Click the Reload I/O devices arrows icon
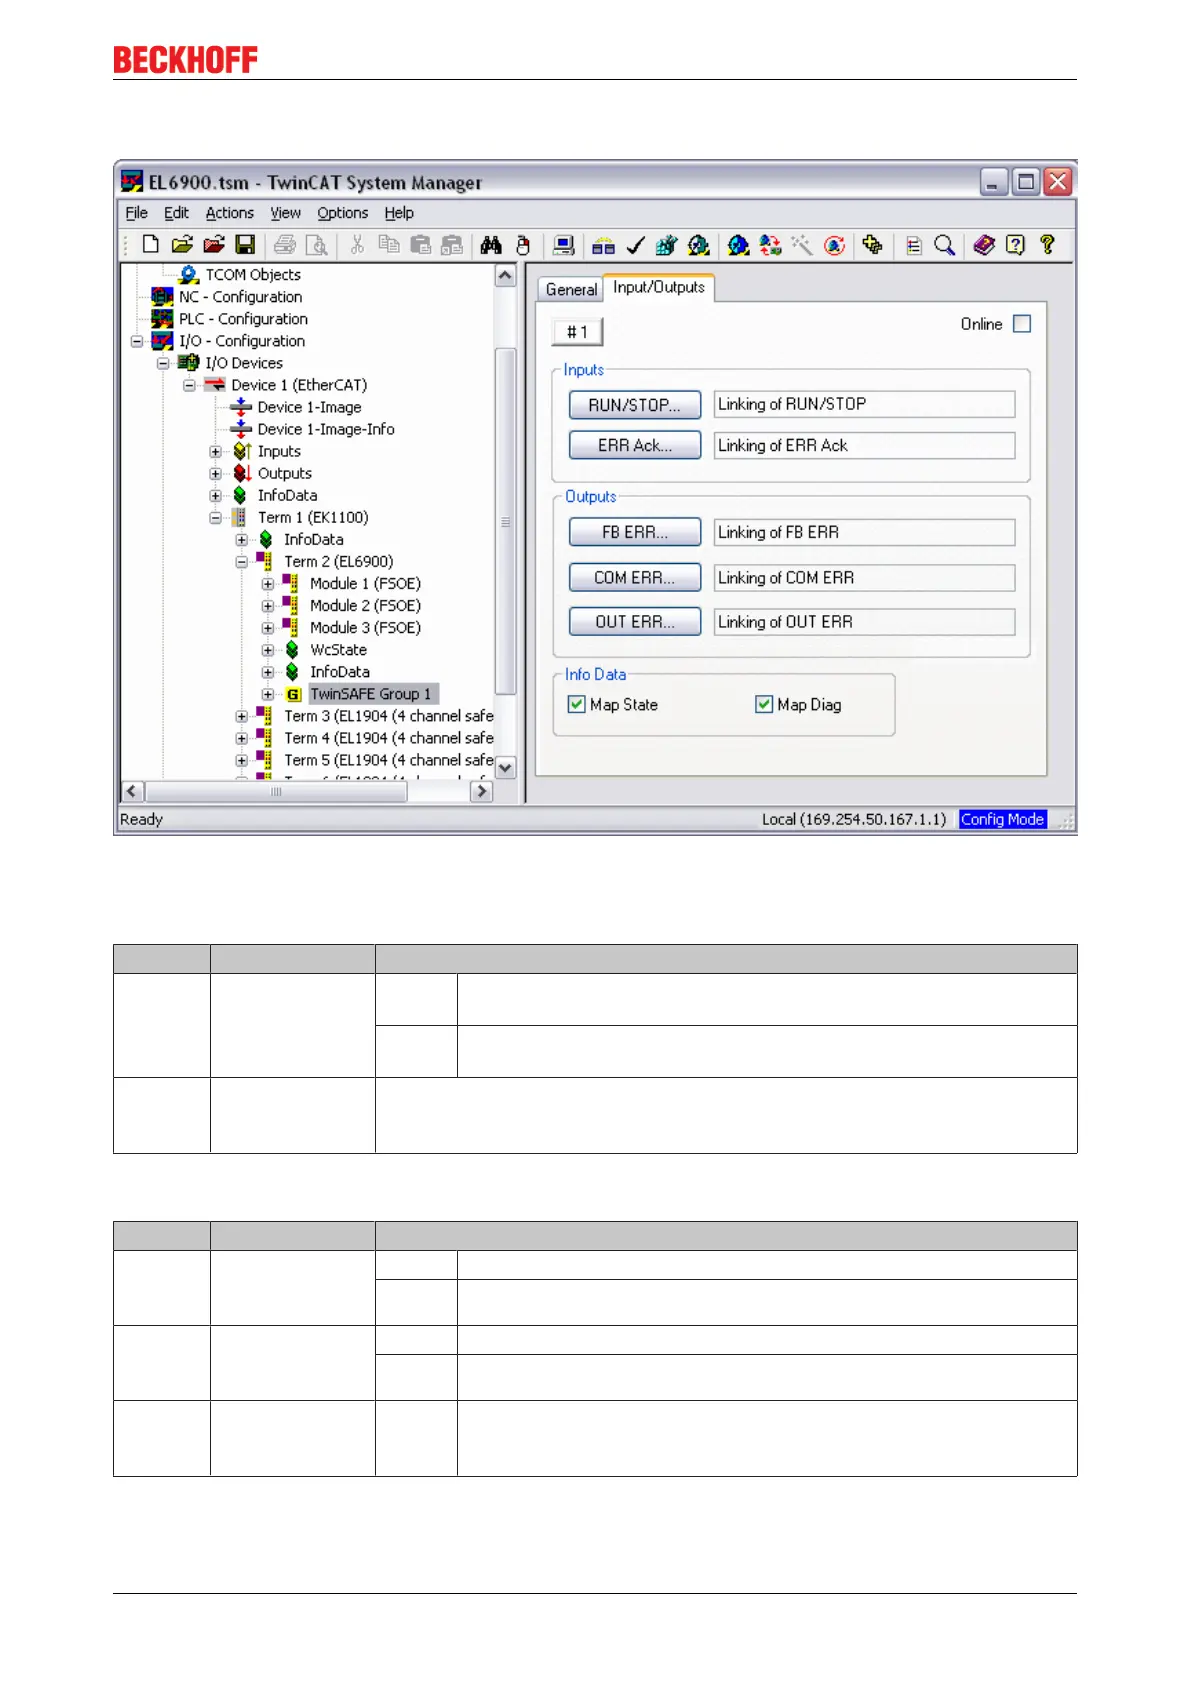The image size is (1191, 1684). tap(770, 245)
